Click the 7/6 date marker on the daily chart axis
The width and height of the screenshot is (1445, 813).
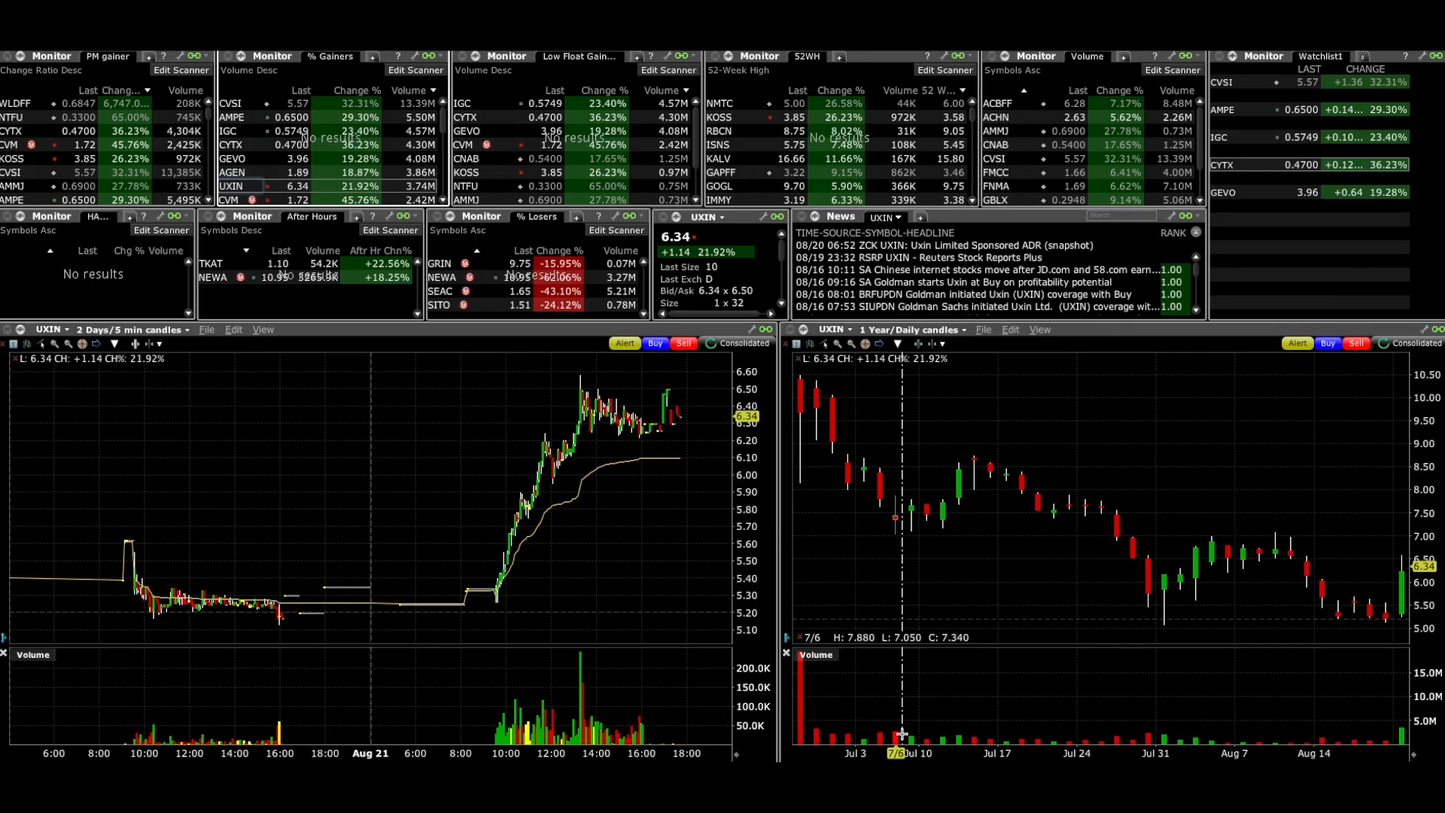pos(895,753)
